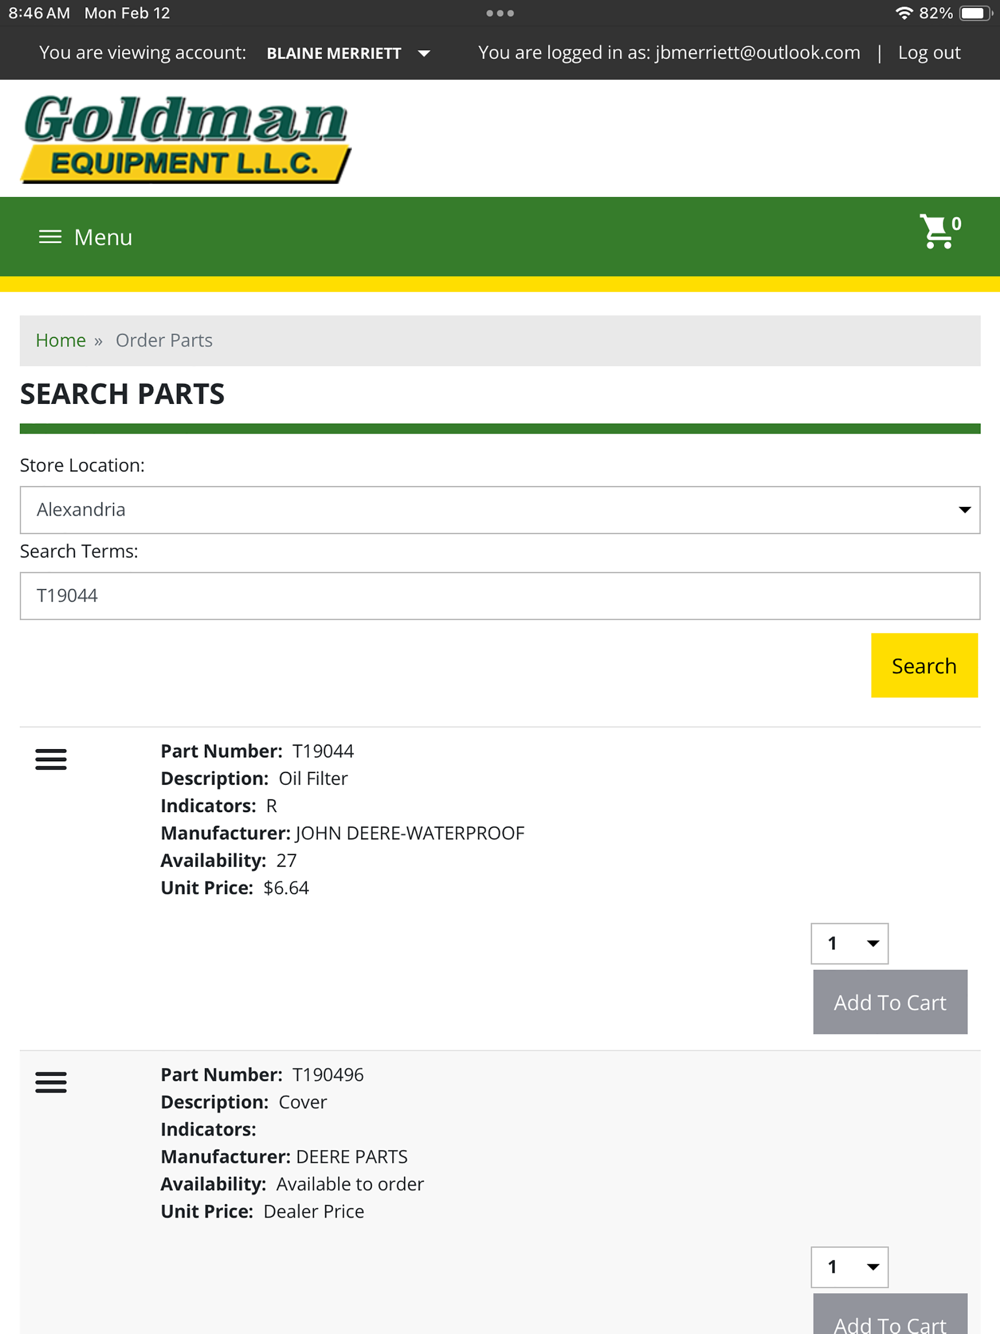This screenshot has height=1334, width=1000.
Task: Select the logged-in email jbmerriett@outlook.com
Action: [757, 53]
